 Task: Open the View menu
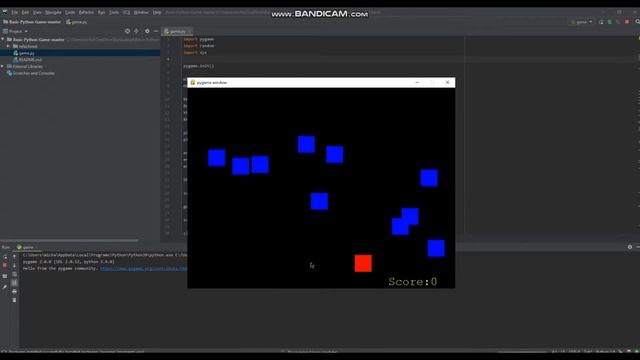37,13
